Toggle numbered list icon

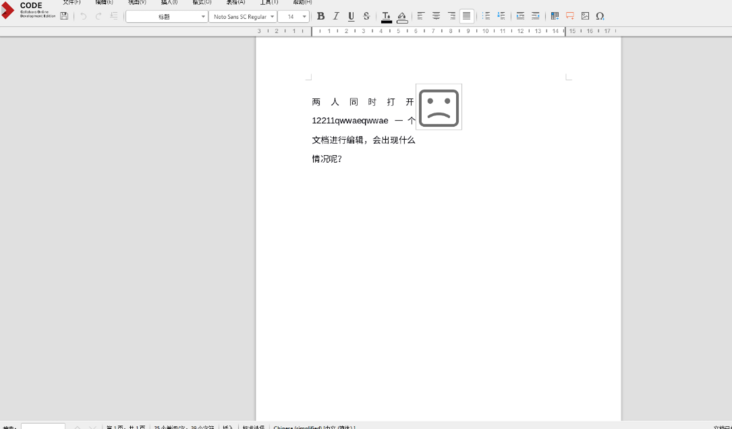pos(501,16)
